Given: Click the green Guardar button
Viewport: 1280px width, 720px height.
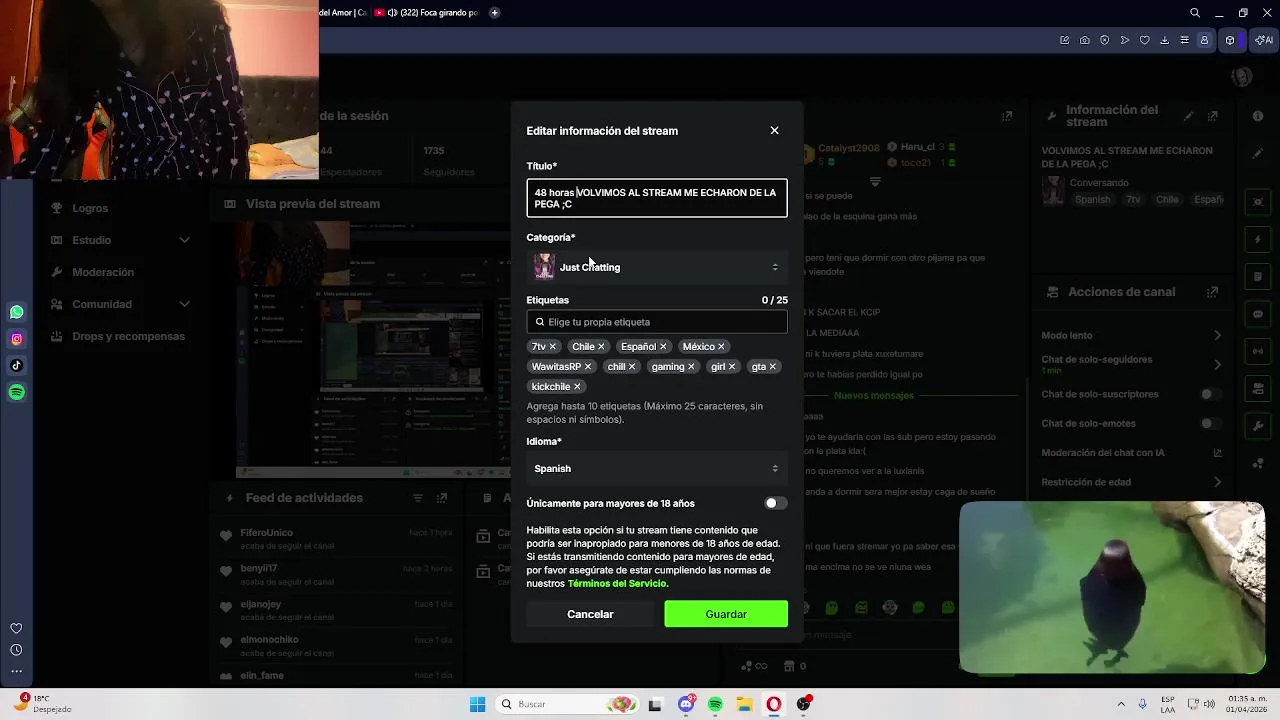Looking at the screenshot, I should click(x=726, y=614).
